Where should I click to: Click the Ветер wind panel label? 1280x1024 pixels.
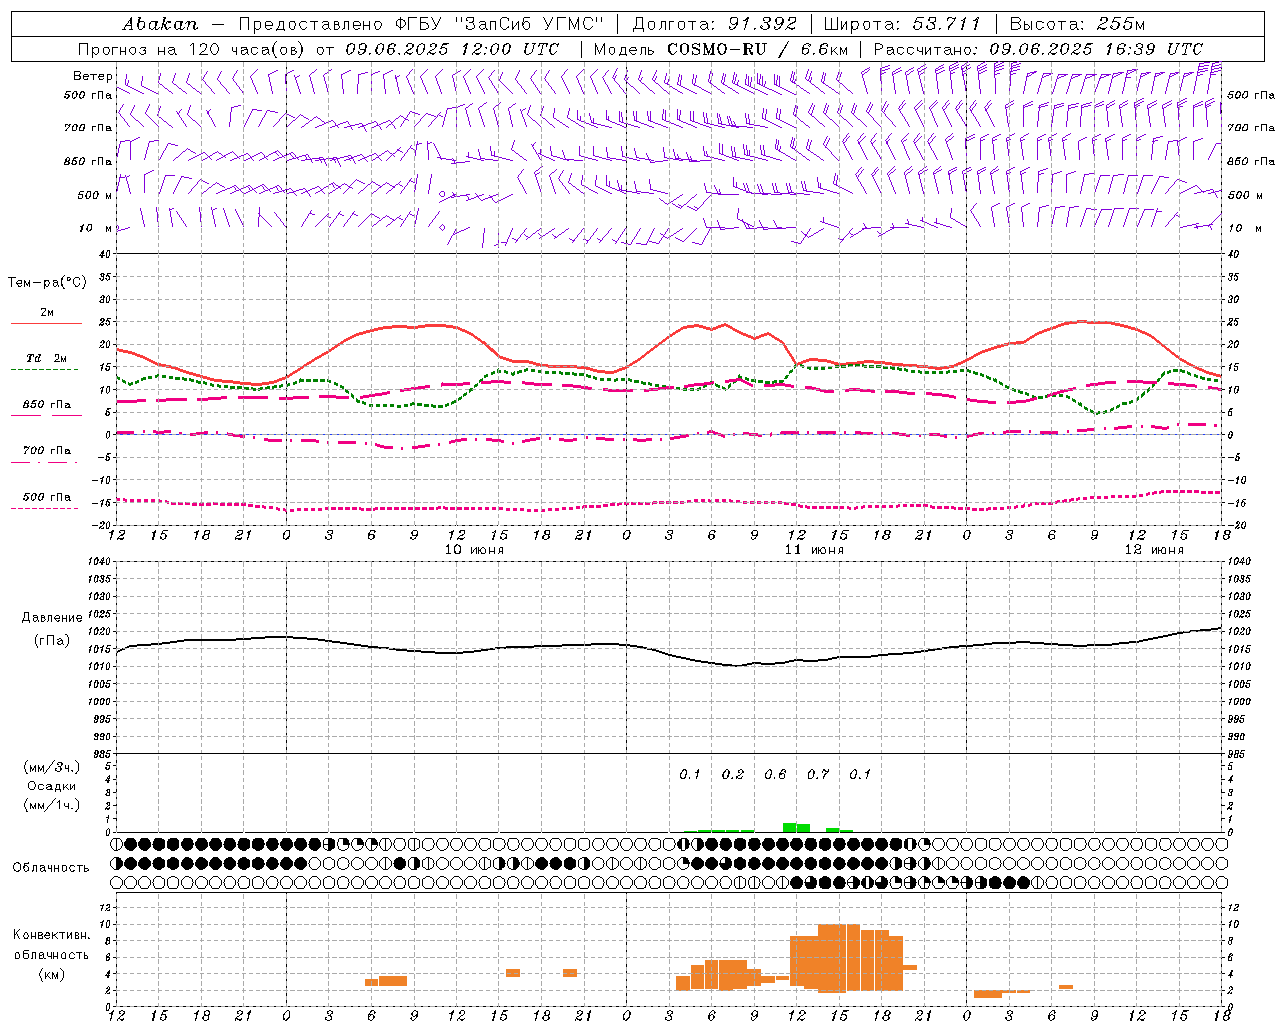click(93, 76)
